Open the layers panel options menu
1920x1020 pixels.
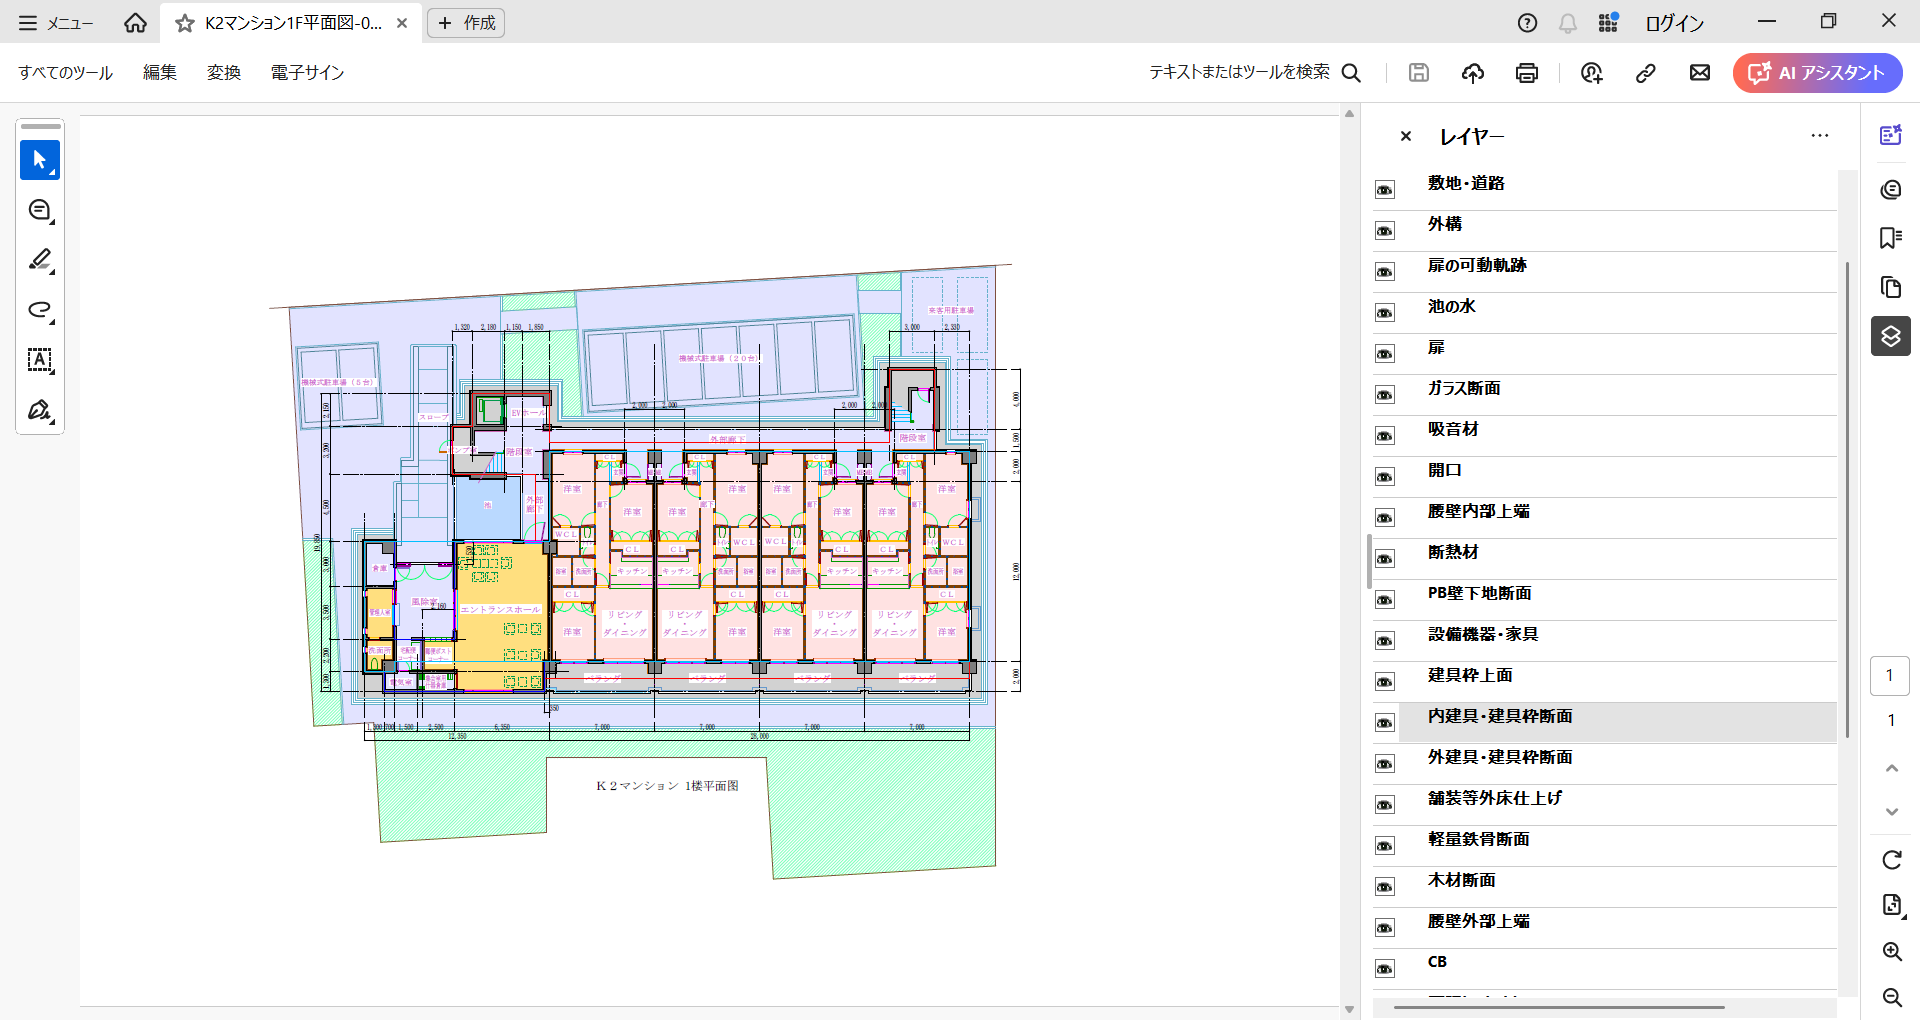[x=1819, y=136]
